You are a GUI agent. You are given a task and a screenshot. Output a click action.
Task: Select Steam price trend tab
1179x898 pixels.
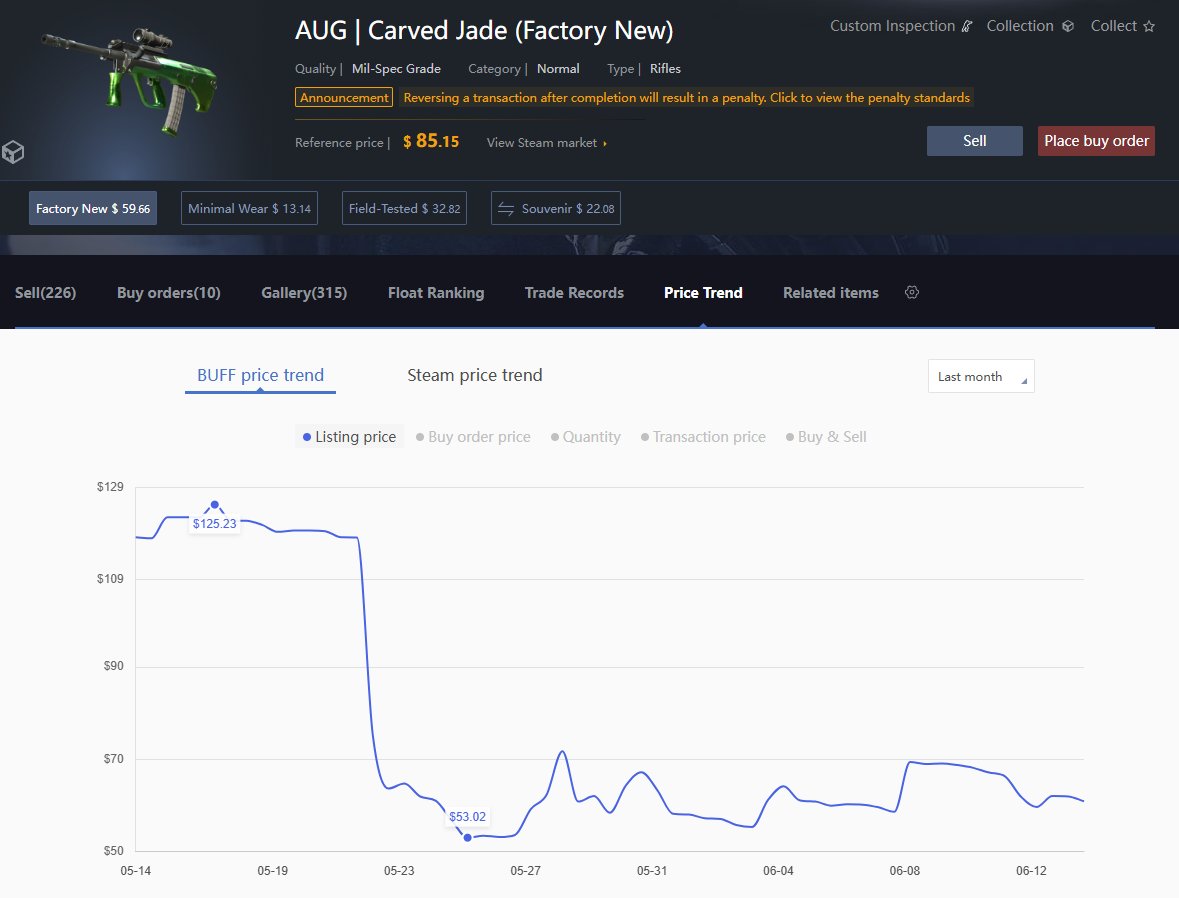[x=474, y=375]
